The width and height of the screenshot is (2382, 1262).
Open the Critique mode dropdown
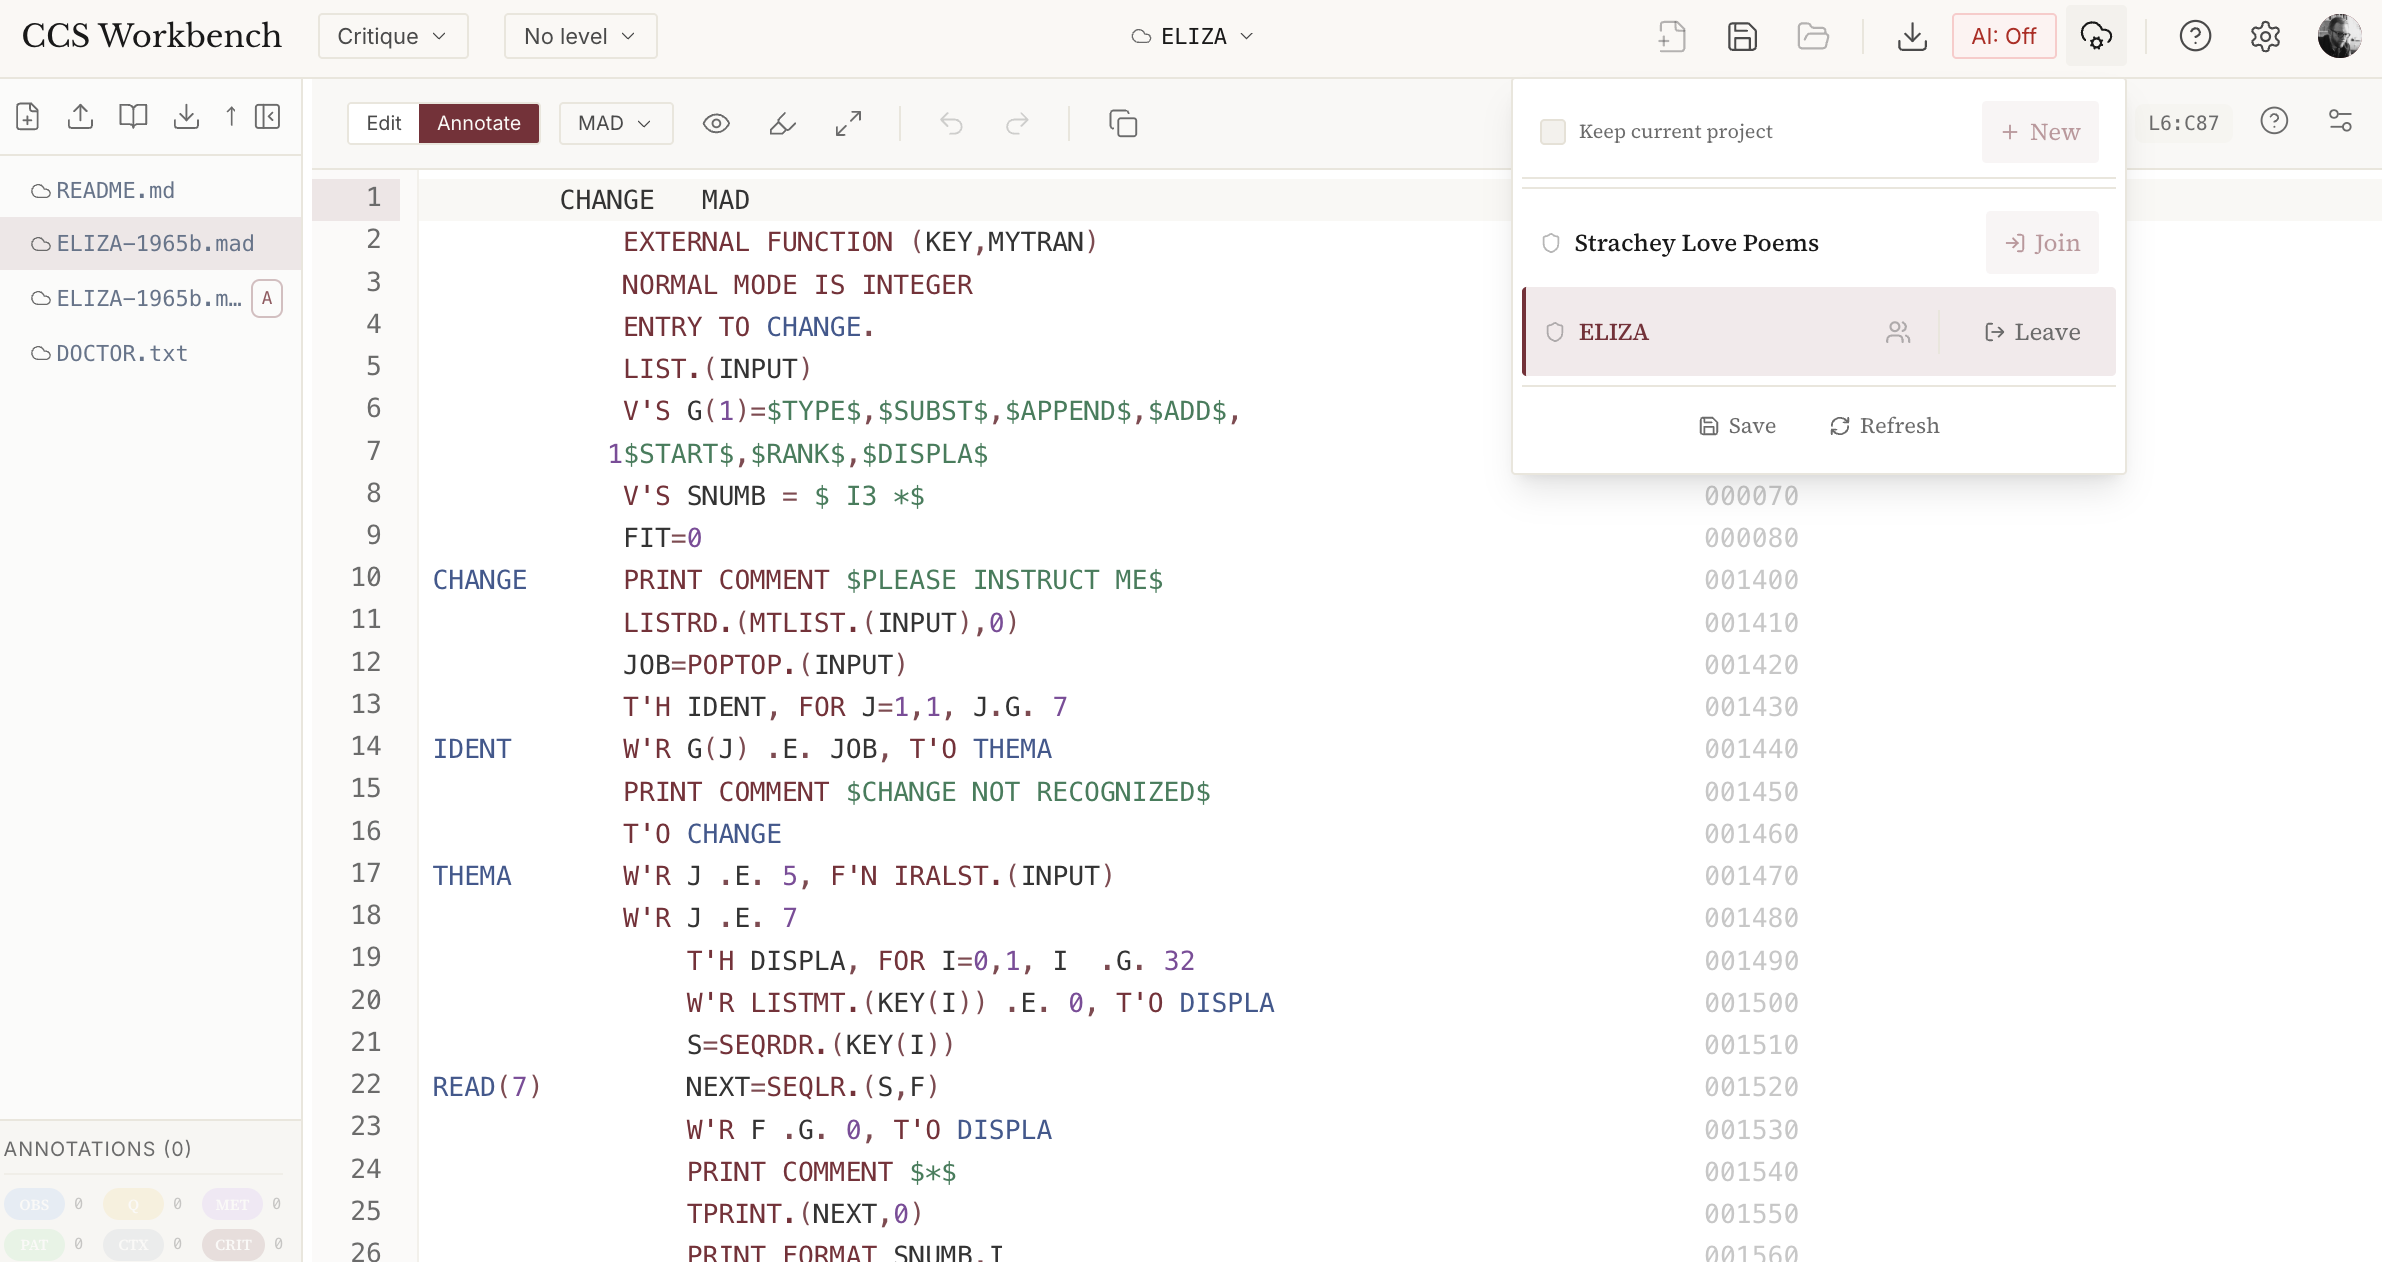pyautogui.click(x=392, y=36)
